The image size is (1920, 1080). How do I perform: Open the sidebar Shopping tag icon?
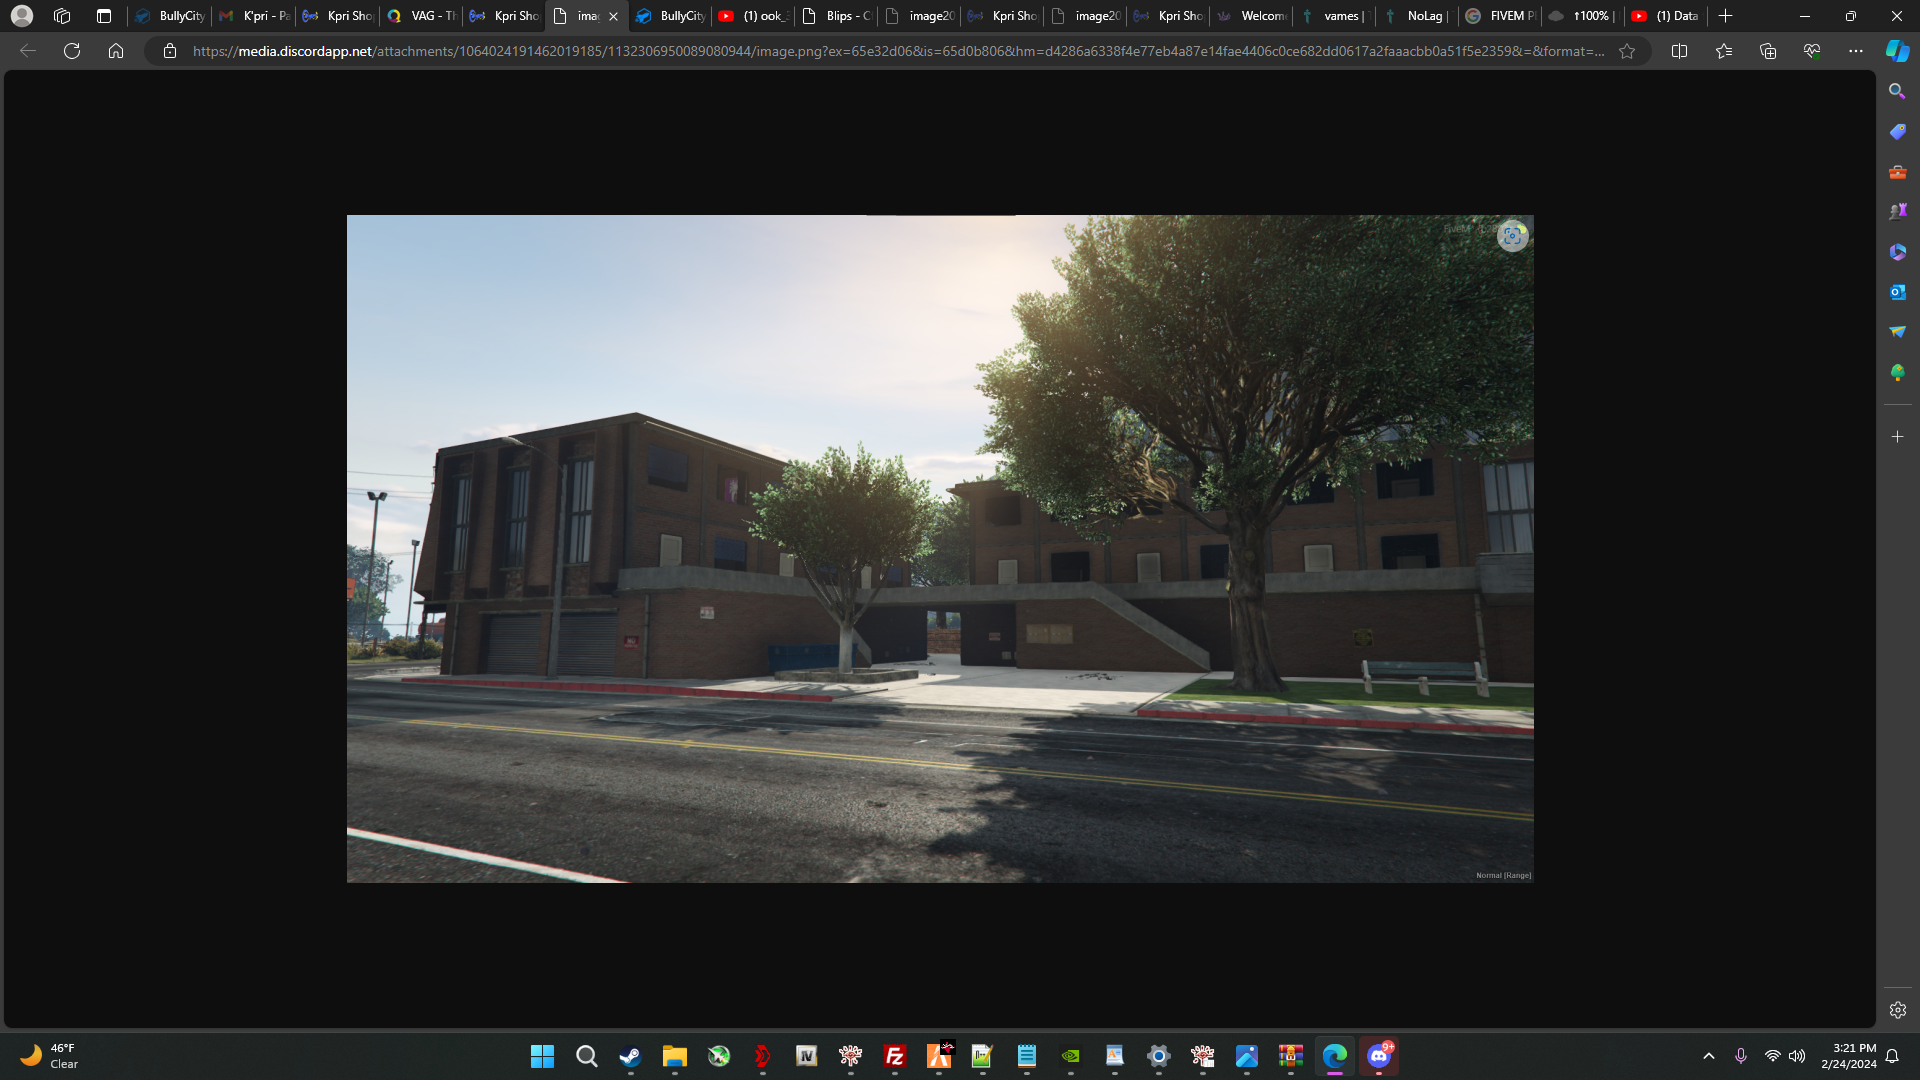pyautogui.click(x=1897, y=131)
